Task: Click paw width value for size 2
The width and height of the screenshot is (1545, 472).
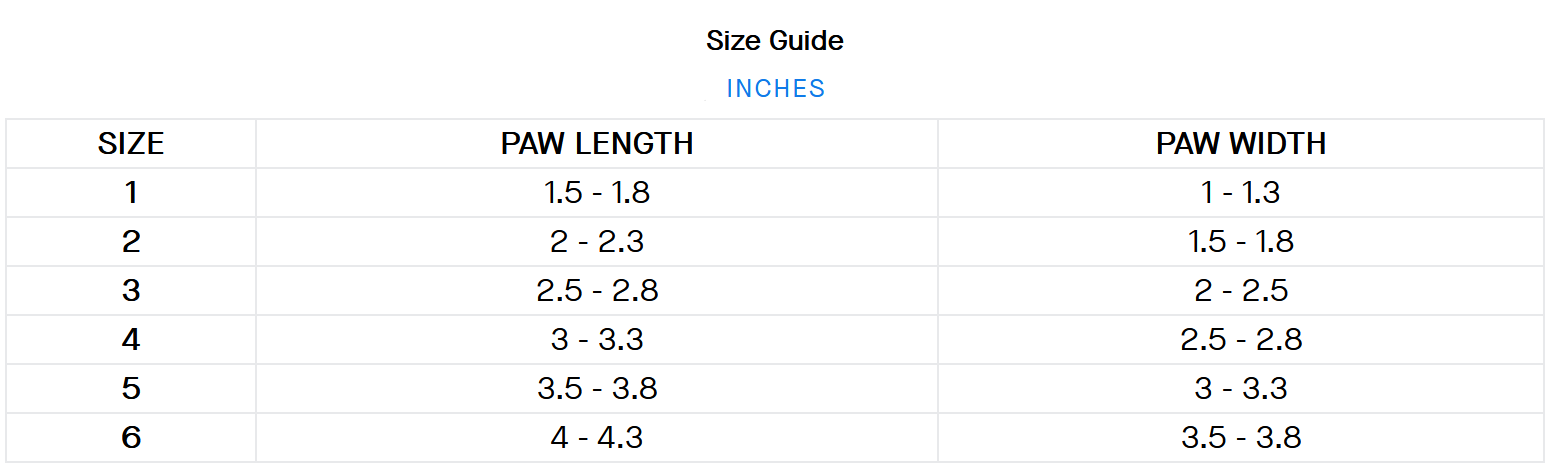Action: pyautogui.click(x=1241, y=241)
